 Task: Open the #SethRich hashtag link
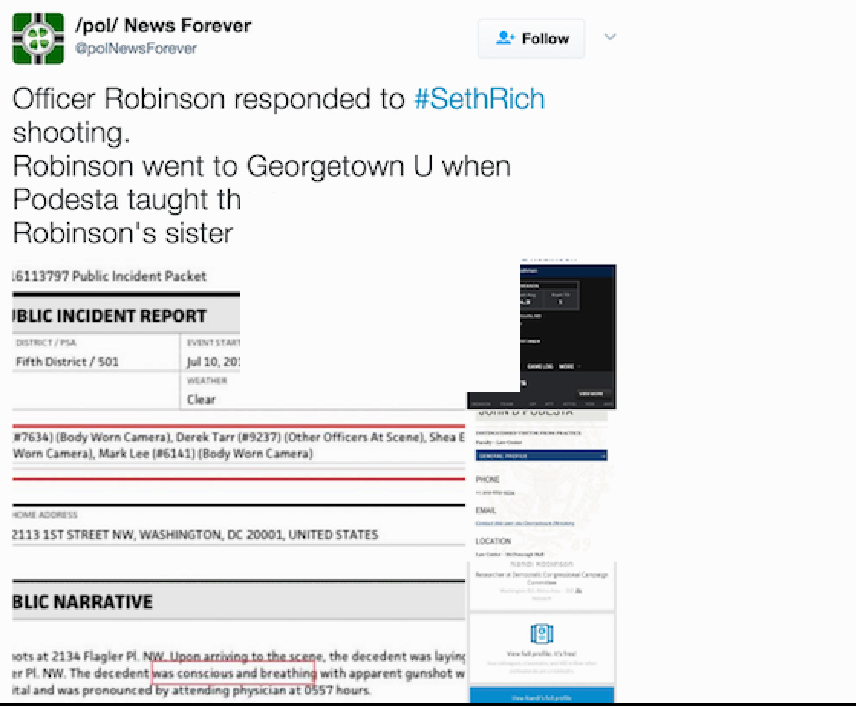click(479, 99)
